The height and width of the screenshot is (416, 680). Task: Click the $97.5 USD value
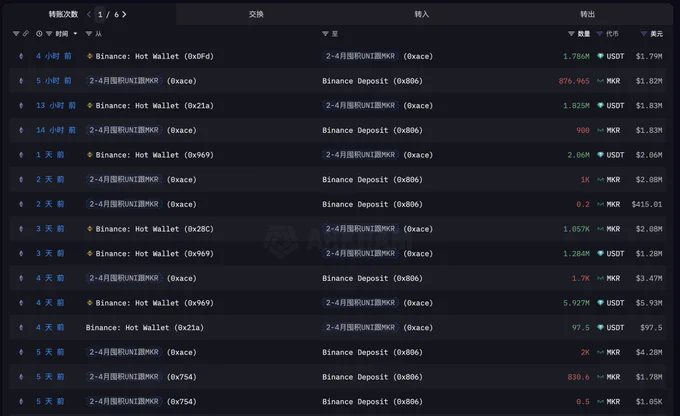click(651, 328)
